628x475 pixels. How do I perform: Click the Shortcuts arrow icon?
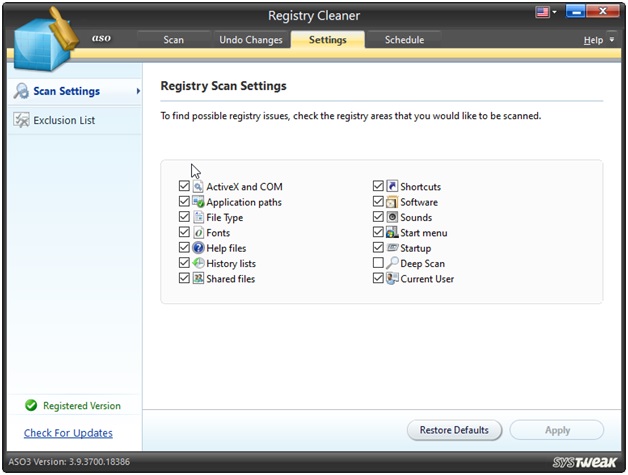392,186
